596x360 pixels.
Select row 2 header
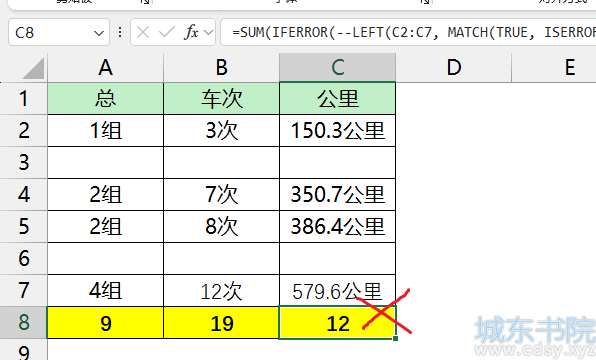[24, 130]
